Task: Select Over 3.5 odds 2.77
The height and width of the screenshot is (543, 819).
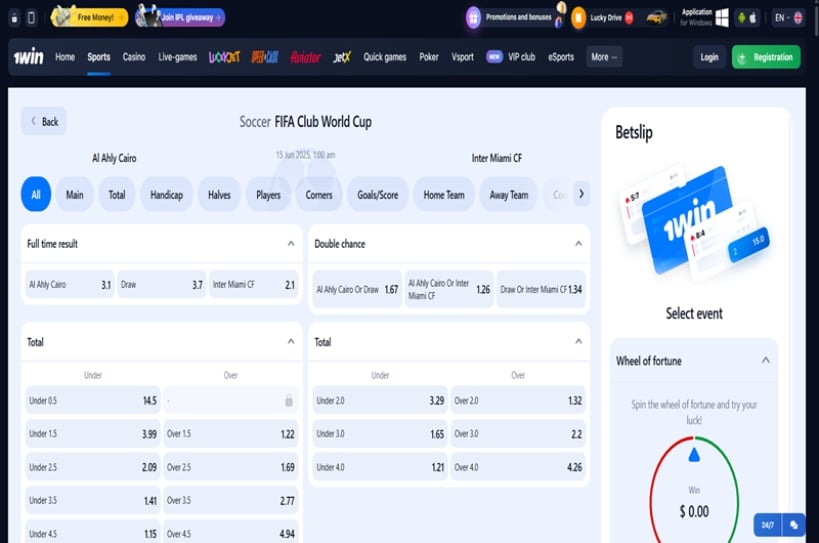Action: 230,501
